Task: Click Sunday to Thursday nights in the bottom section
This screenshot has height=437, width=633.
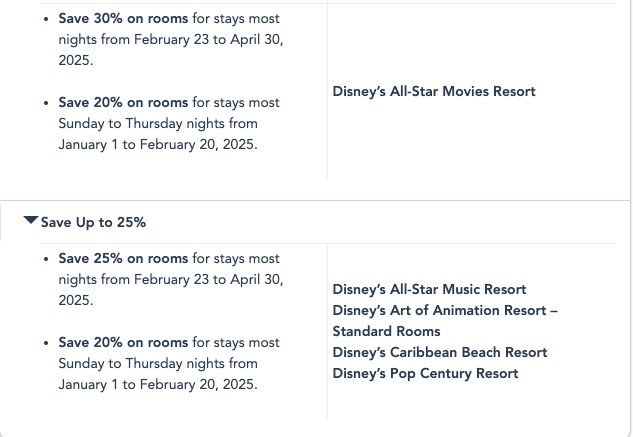Action: tap(157, 363)
